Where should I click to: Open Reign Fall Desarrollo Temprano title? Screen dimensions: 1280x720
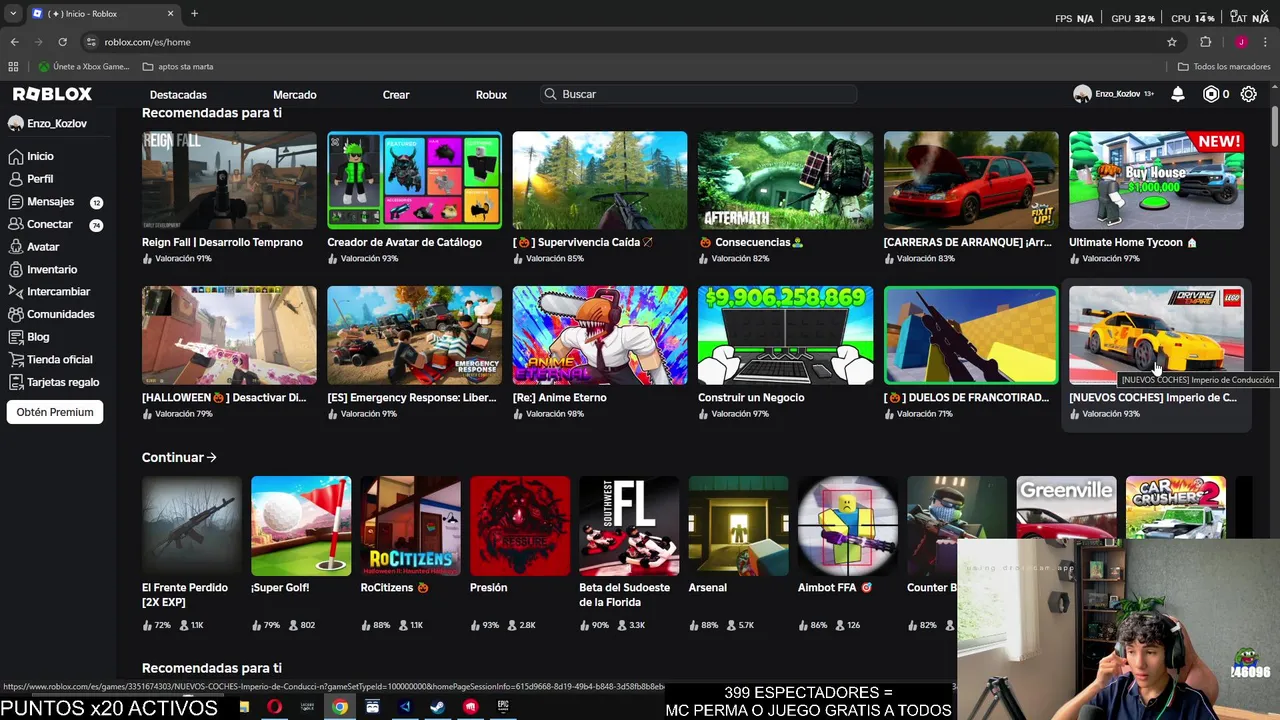coord(222,242)
